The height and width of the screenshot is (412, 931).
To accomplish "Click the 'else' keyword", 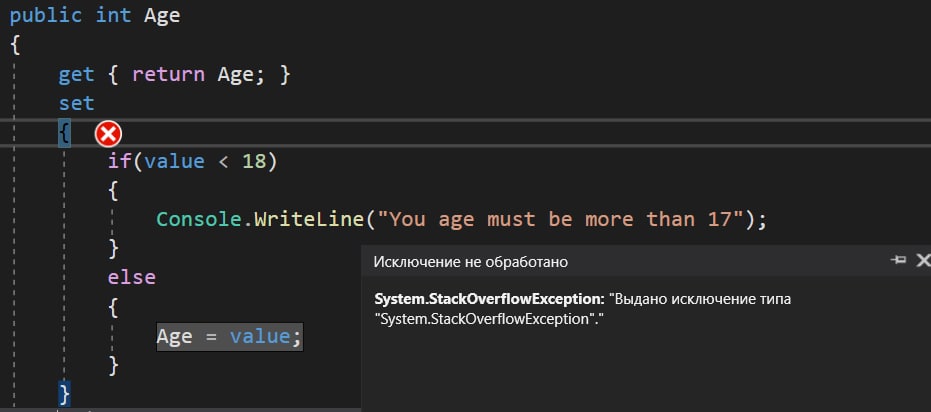I will coord(131,277).
